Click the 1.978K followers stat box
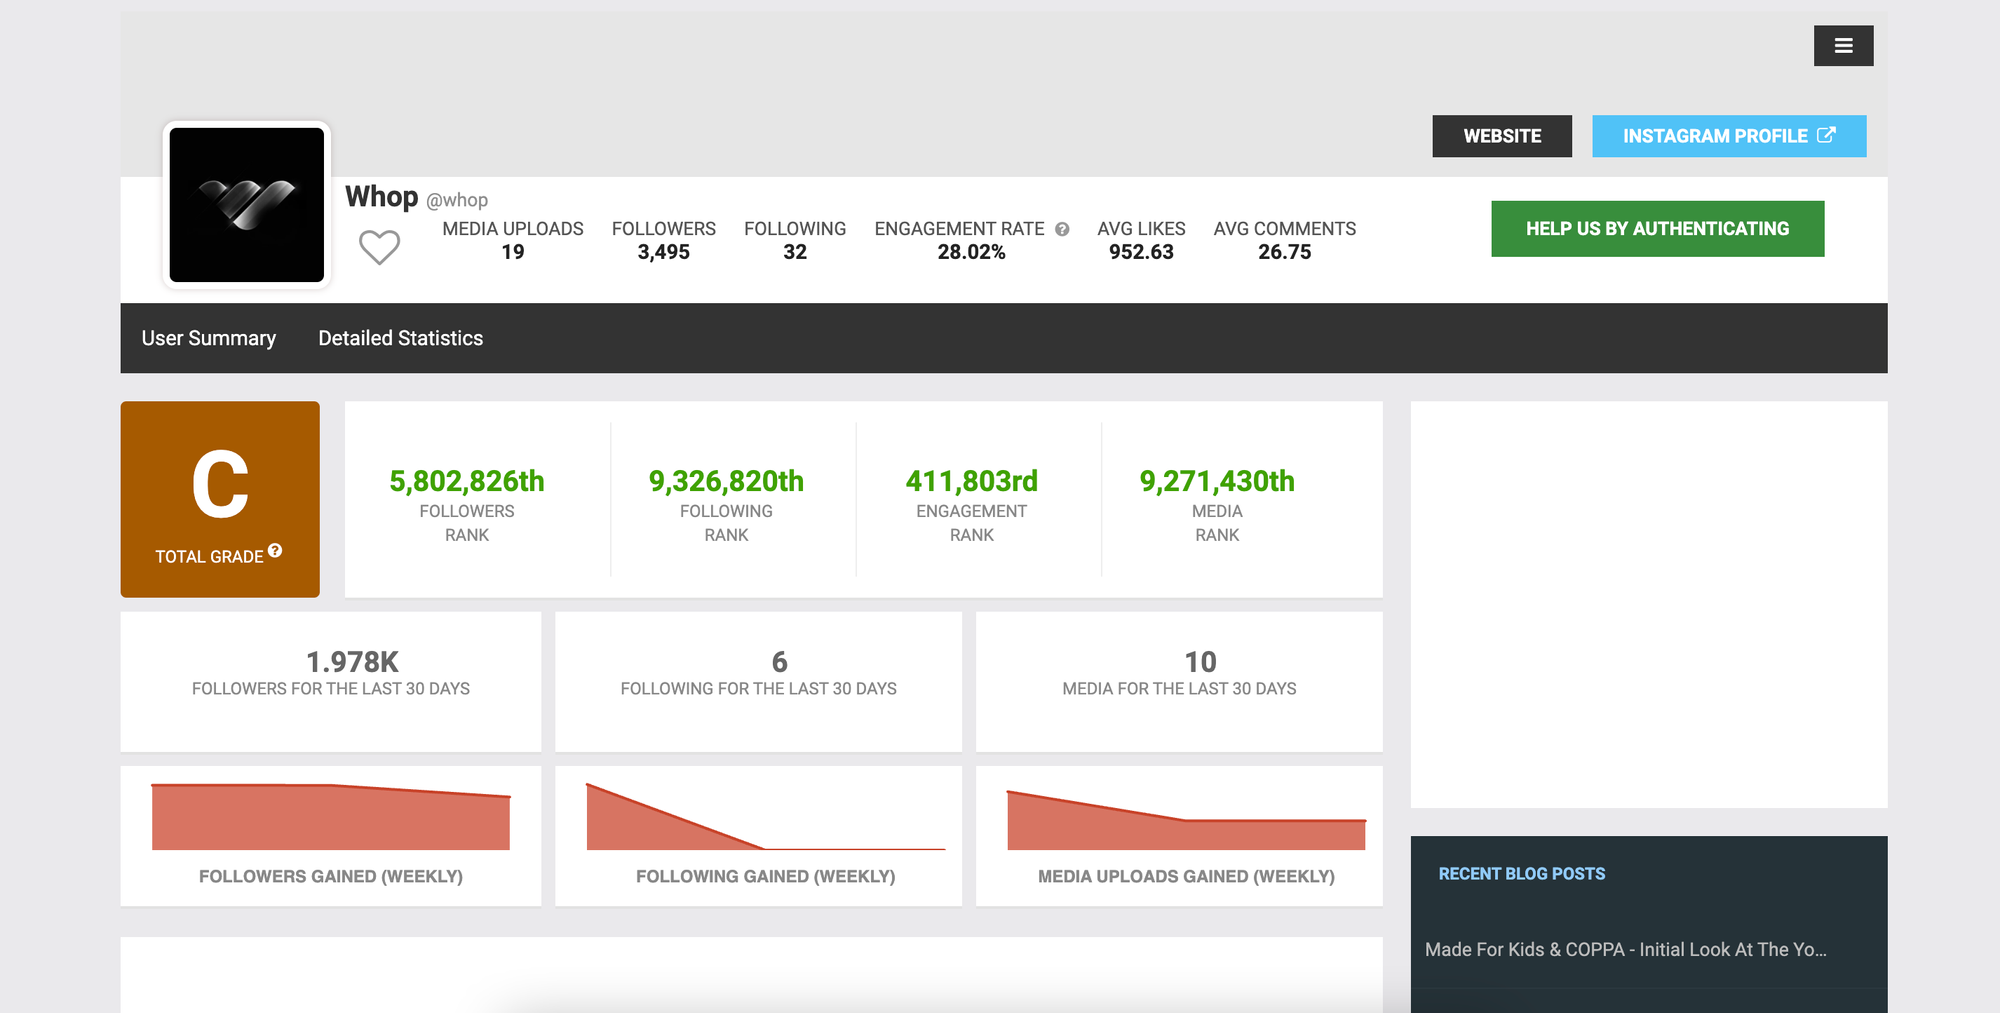The width and height of the screenshot is (2000, 1013). [x=330, y=672]
